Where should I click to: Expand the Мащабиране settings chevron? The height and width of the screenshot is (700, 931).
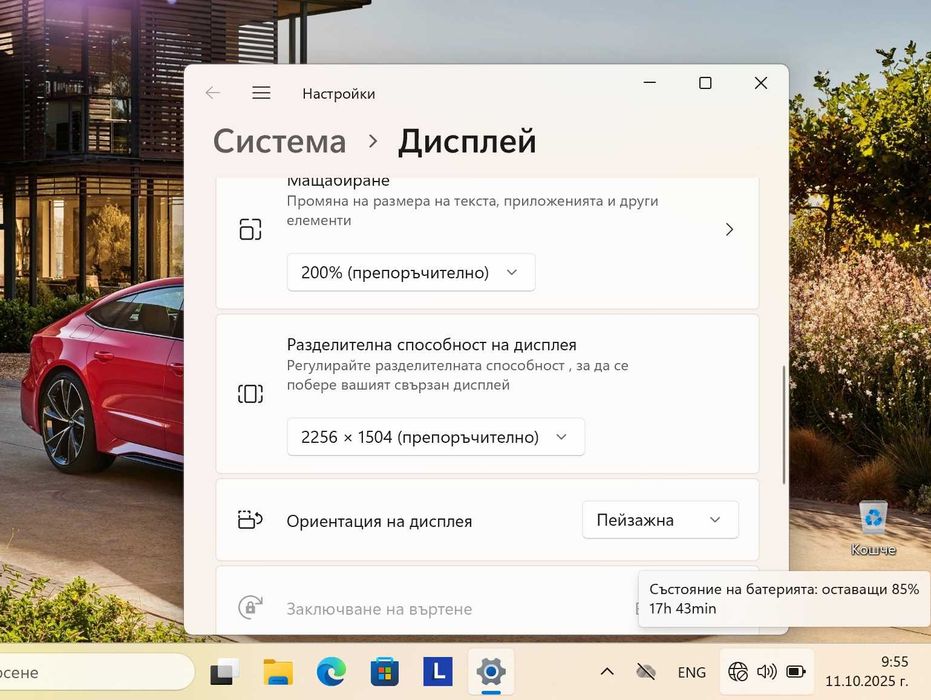729,229
